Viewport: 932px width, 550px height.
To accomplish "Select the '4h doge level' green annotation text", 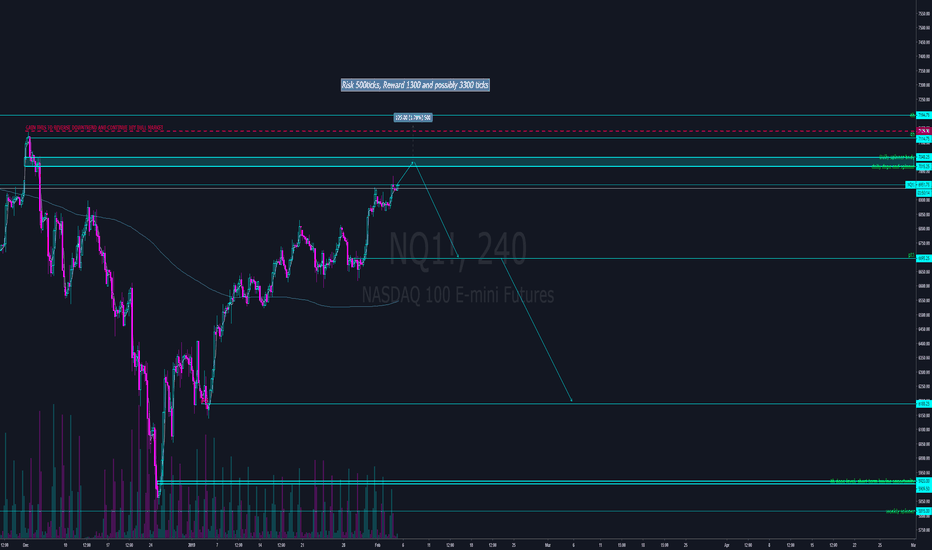I will (872, 481).
